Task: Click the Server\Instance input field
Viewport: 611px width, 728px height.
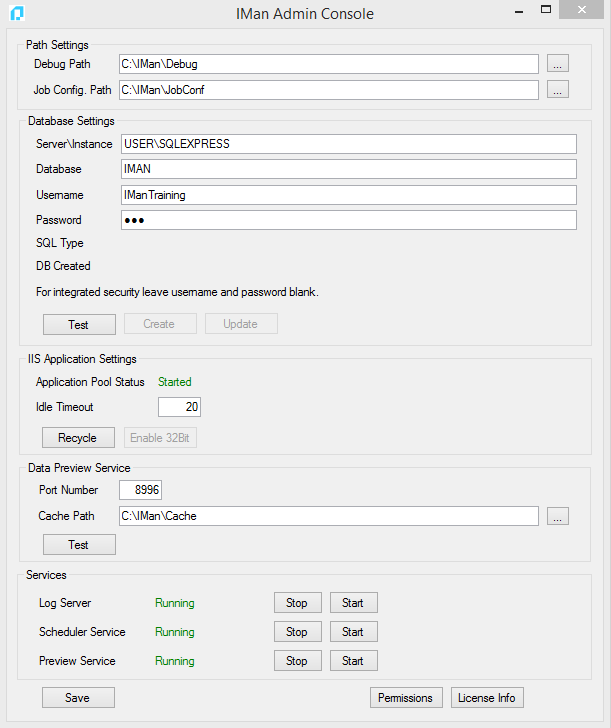Action: coord(348,144)
